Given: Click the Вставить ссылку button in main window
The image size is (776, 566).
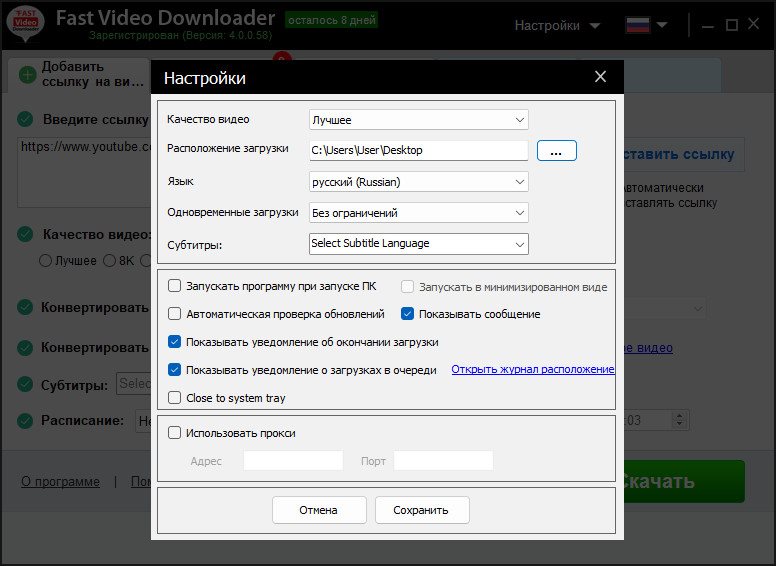Looking at the screenshot, I should 684,154.
